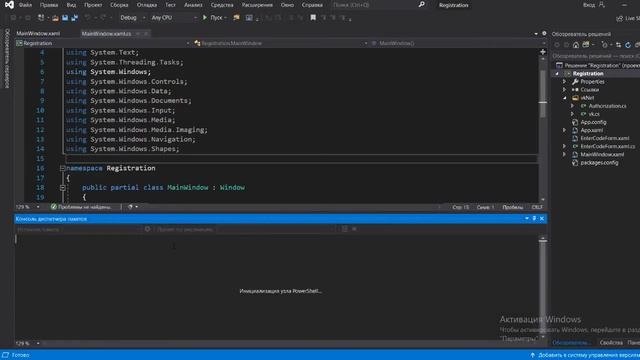Click the bookmark toolbar icon
640x360 pixels.
(x=313, y=18)
